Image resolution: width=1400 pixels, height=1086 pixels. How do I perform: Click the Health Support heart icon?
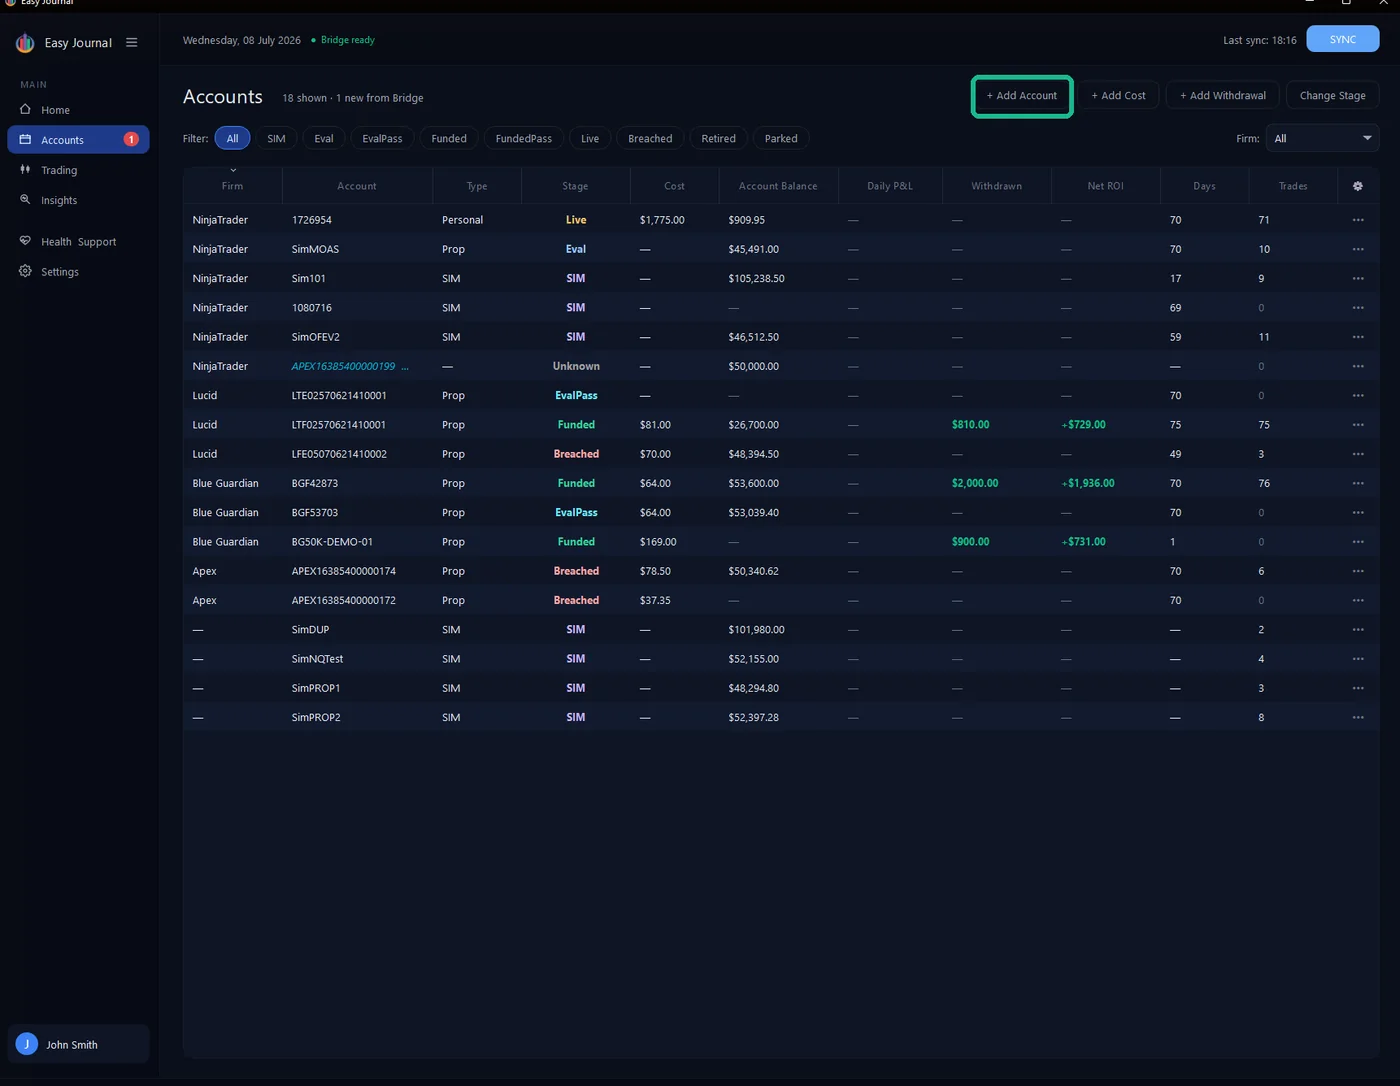(x=25, y=241)
